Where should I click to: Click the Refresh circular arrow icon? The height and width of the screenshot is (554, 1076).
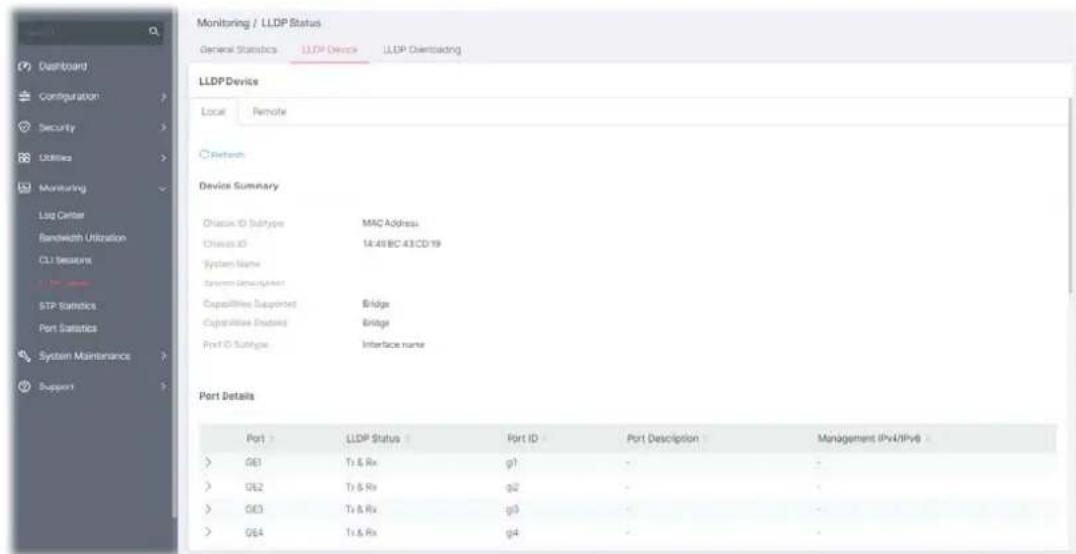pos(204,155)
